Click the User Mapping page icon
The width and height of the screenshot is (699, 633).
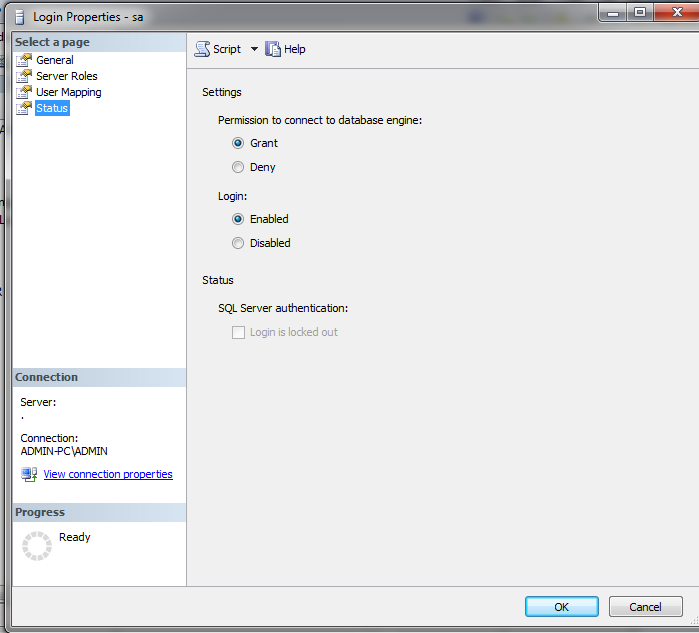24,92
